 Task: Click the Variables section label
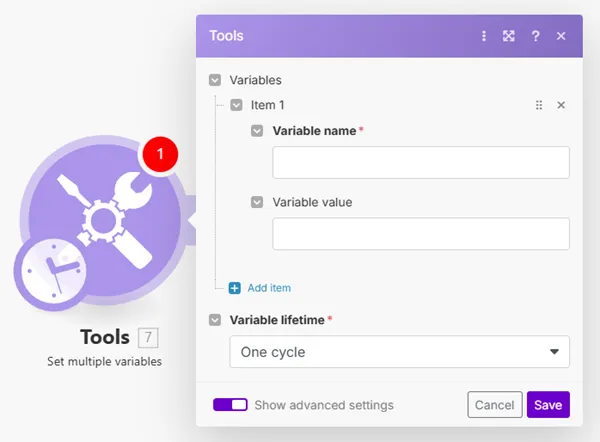coord(255,80)
